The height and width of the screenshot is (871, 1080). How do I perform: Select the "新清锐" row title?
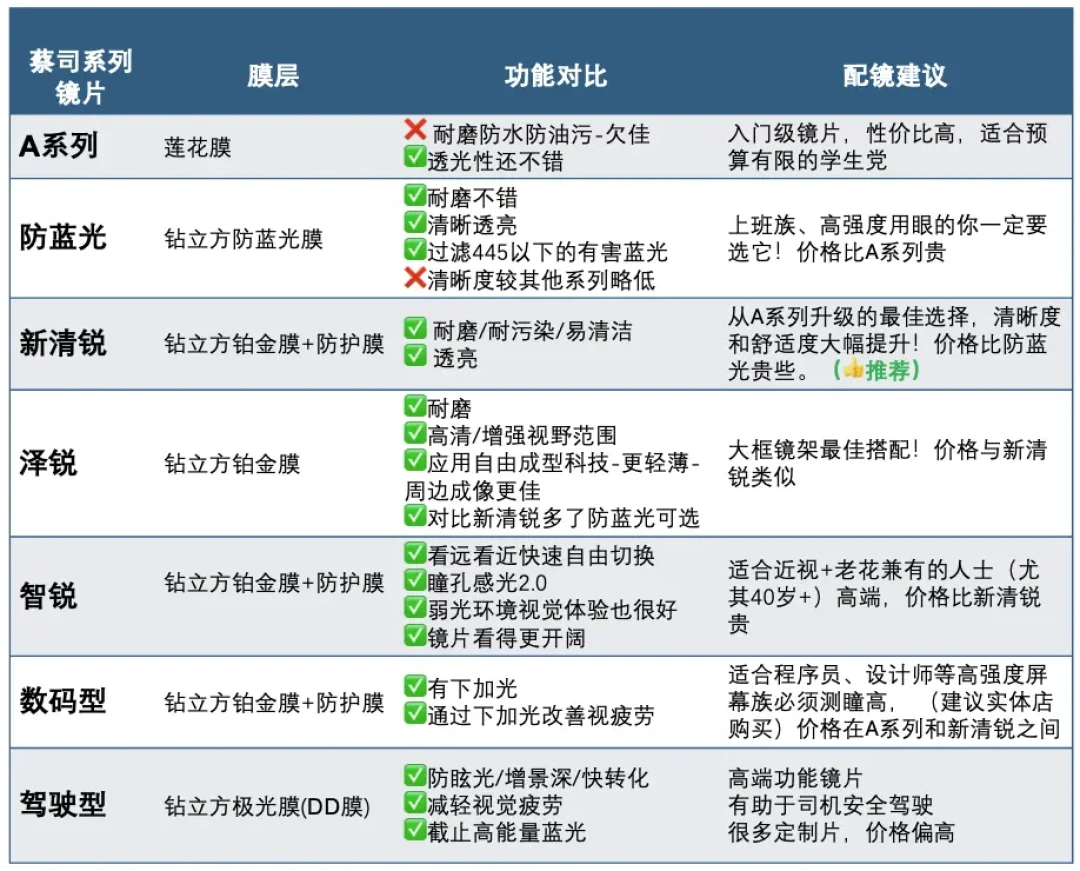pos(63,343)
